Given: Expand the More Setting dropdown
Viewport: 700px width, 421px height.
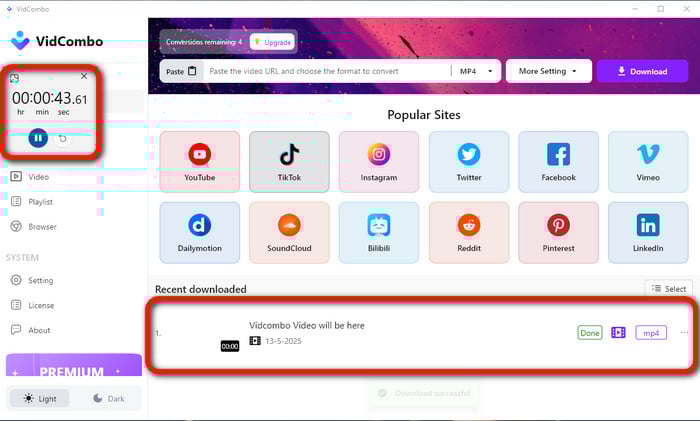Looking at the screenshot, I should coord(548,71).
